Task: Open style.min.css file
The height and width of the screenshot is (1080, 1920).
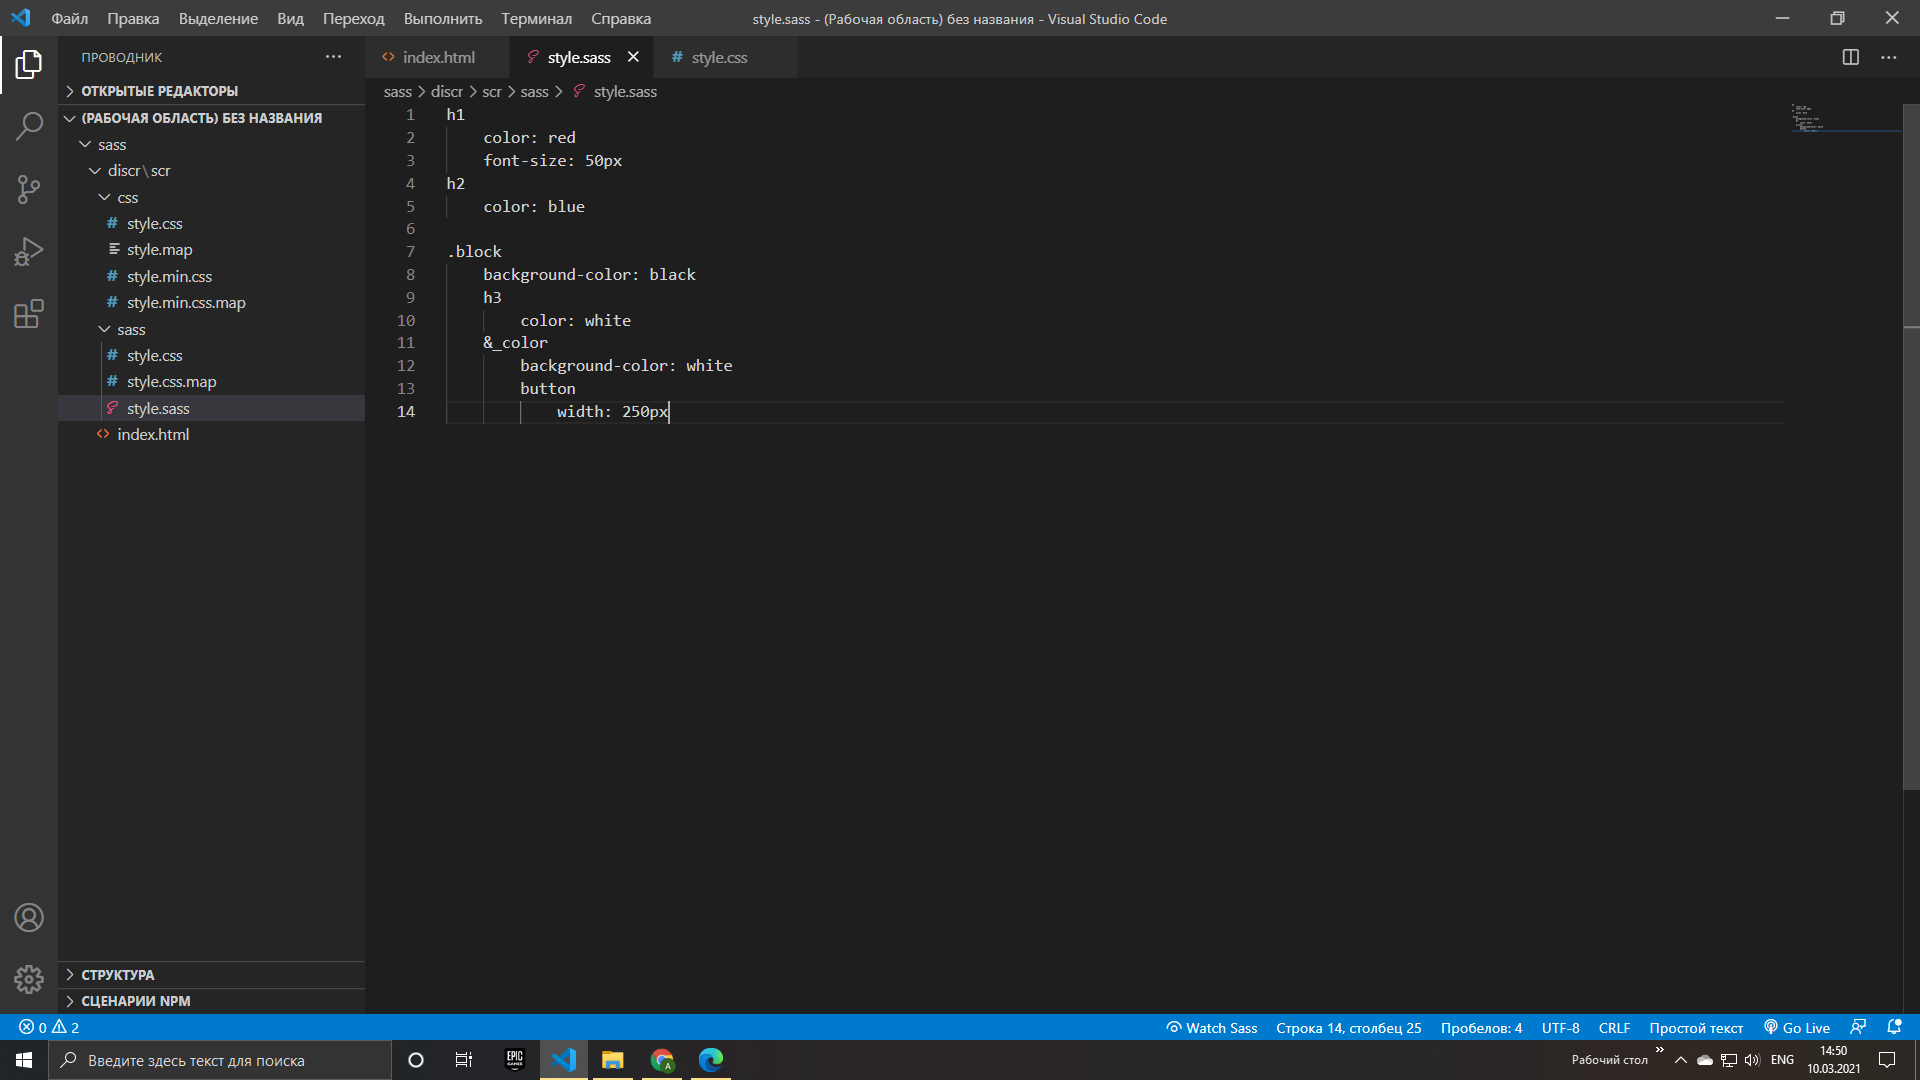Action: (x=211, y=277)
